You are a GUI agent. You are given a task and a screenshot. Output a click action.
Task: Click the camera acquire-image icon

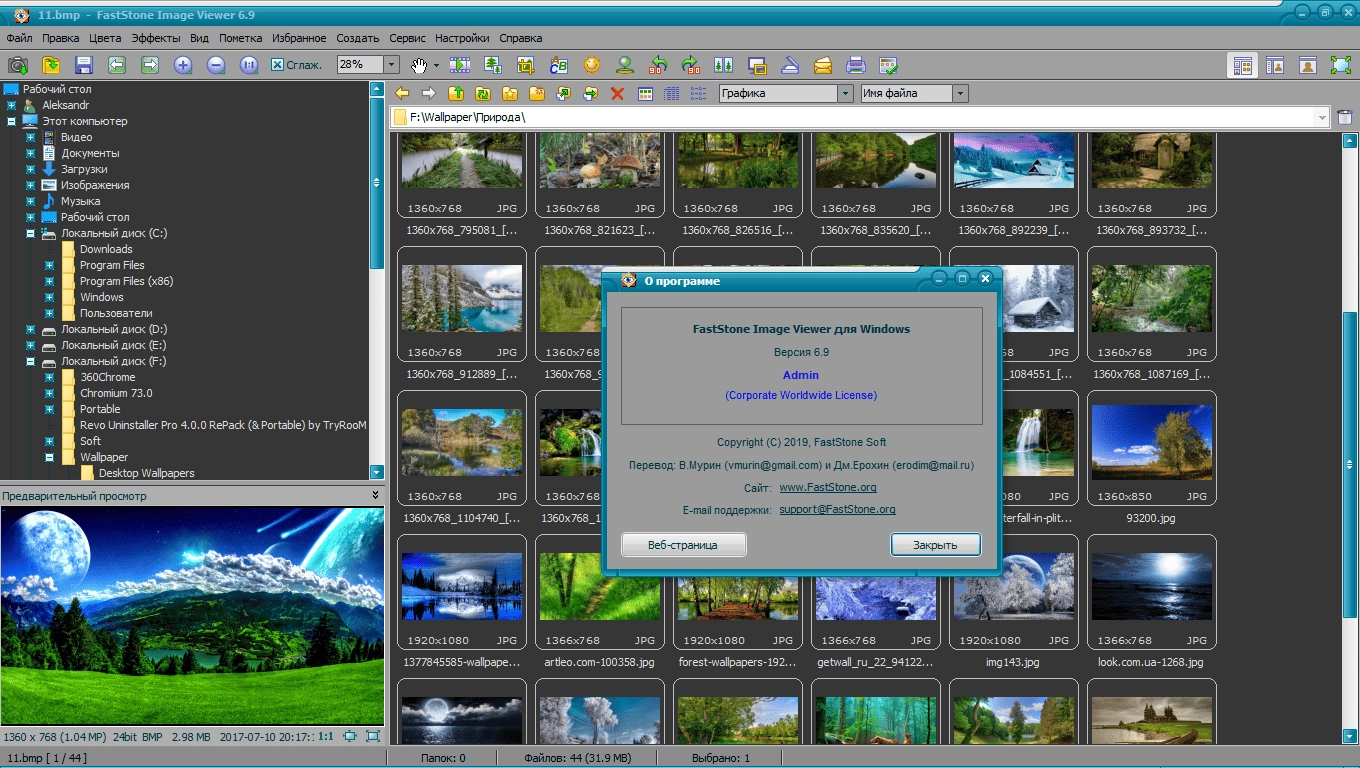point(18,65)
